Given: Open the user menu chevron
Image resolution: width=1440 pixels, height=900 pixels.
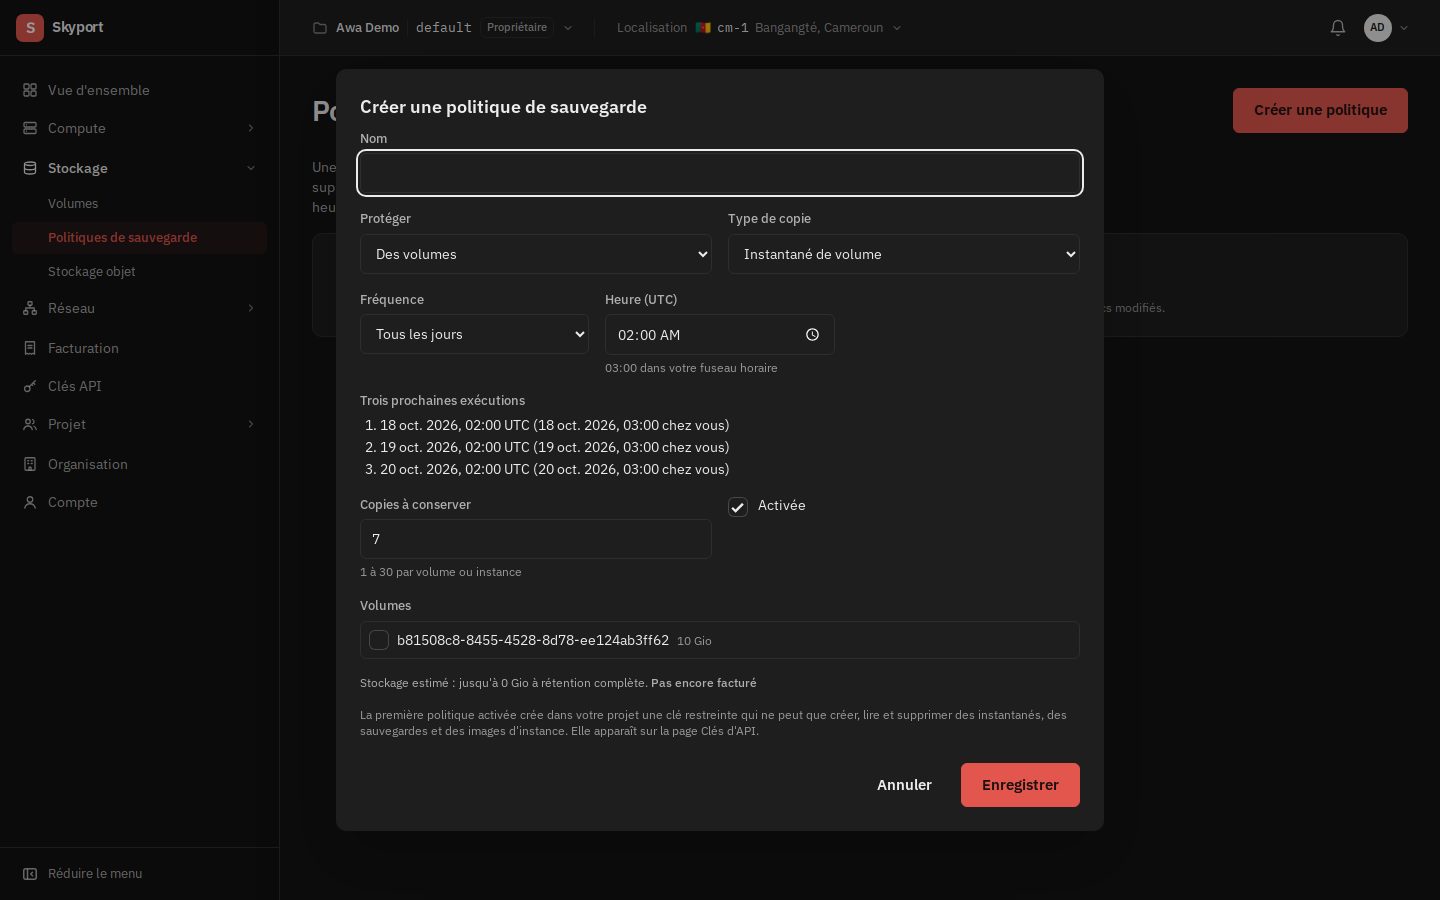Looking at the screenshot, I should point(1404,28).
